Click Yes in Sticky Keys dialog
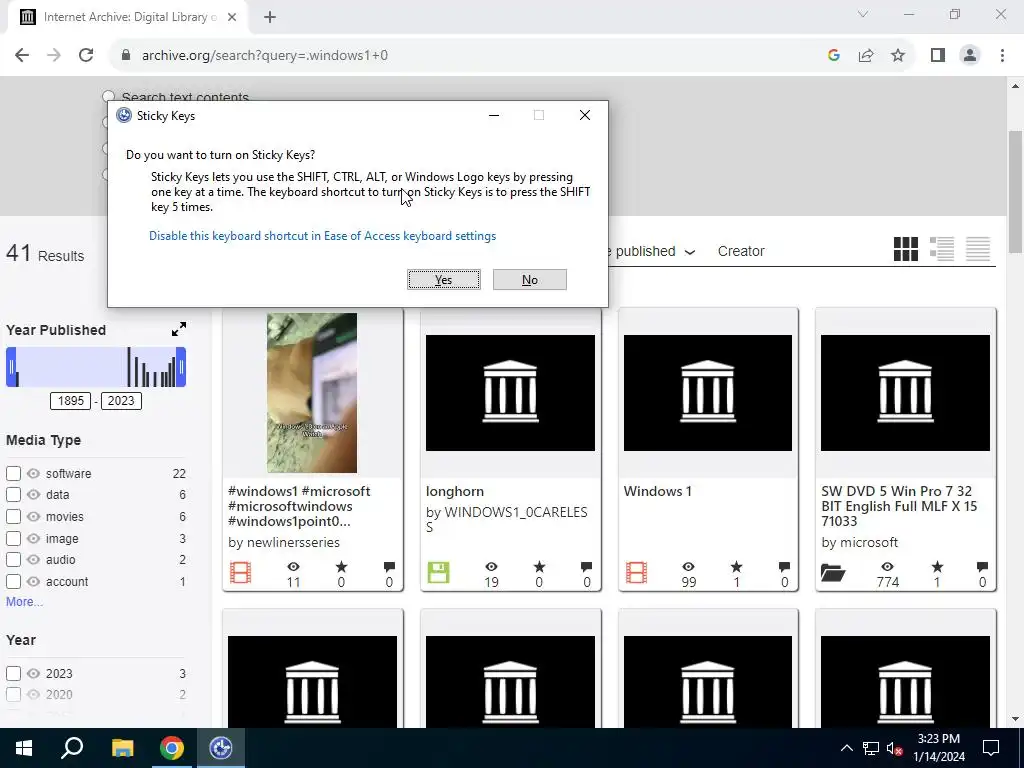Image resolution: width=1024 pixels, height=768 pixels. (444, 280)
